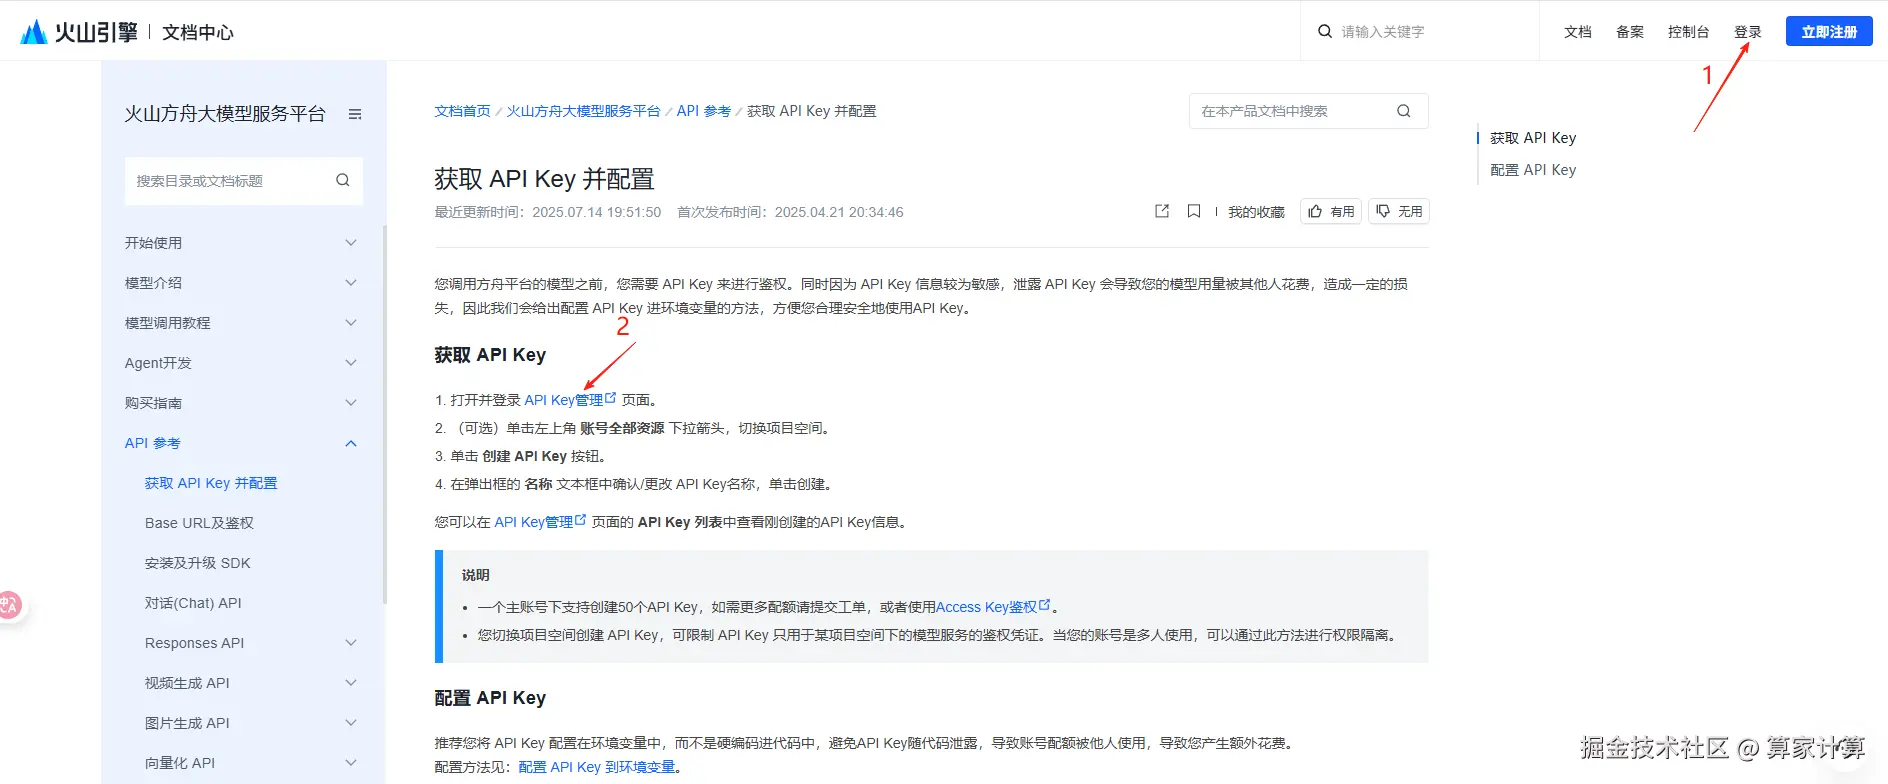Click the 立即注册 button
1888x784 pixels.
click(1829, 32)
